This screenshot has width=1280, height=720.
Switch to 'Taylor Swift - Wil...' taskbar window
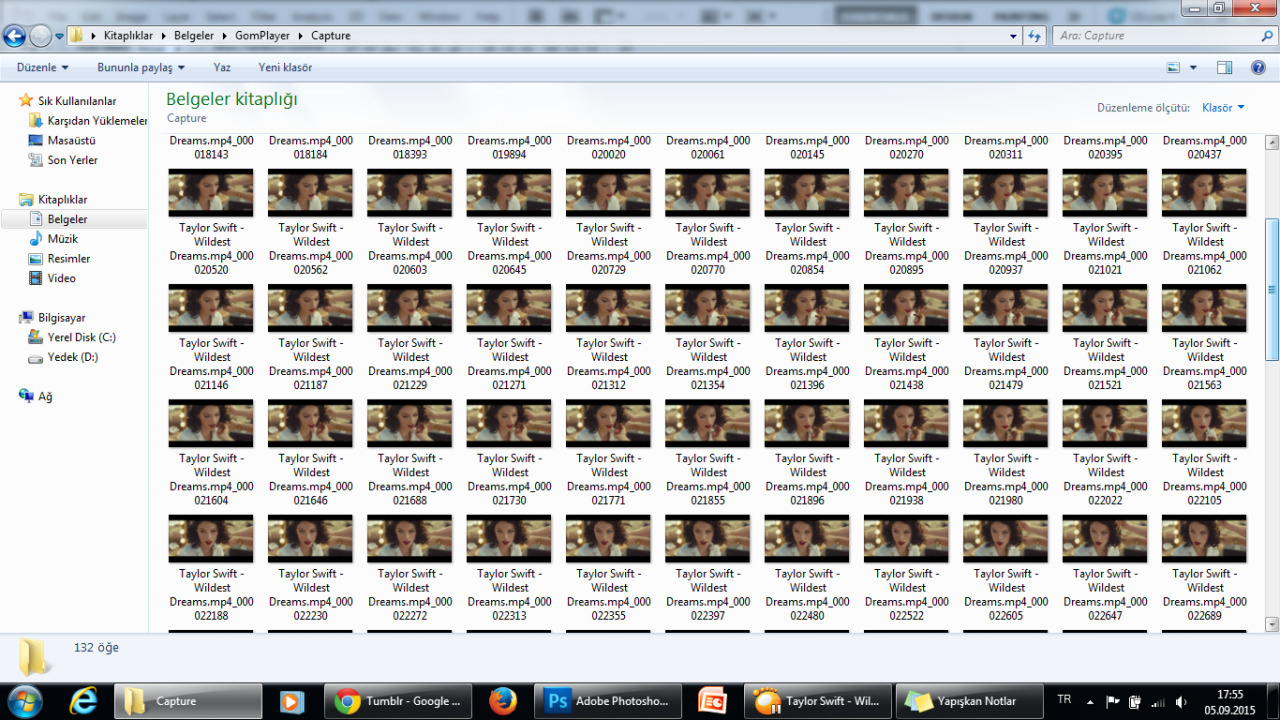pyautogui.click(x=818, y=701)
